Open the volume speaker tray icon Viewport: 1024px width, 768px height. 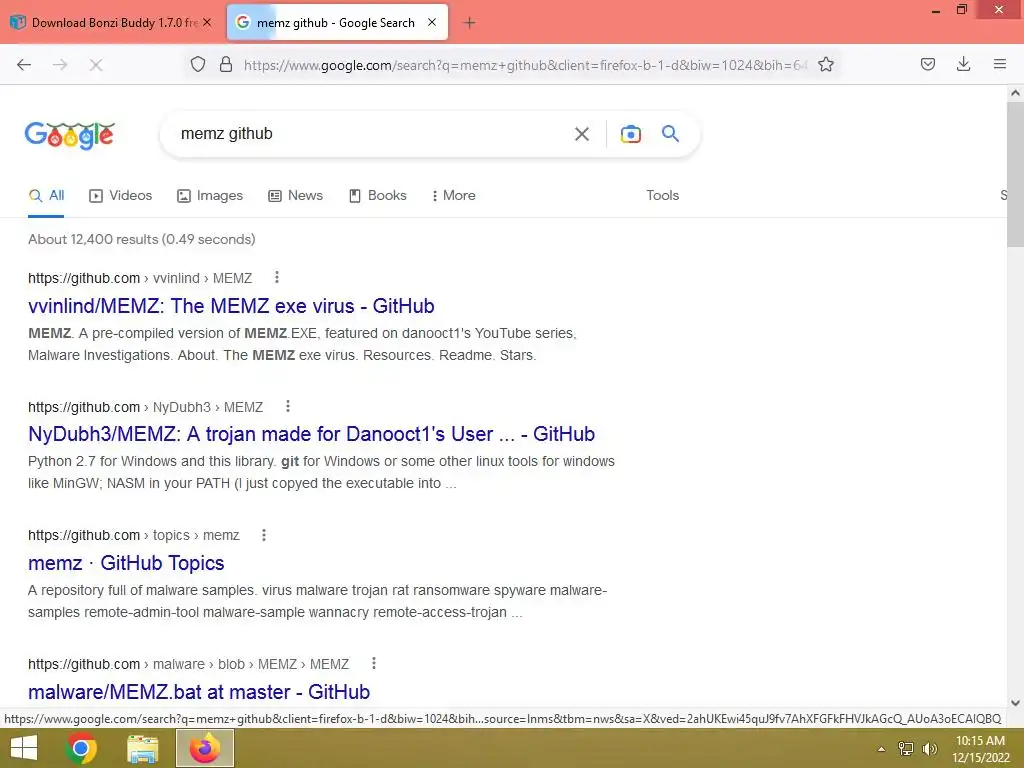930,748
